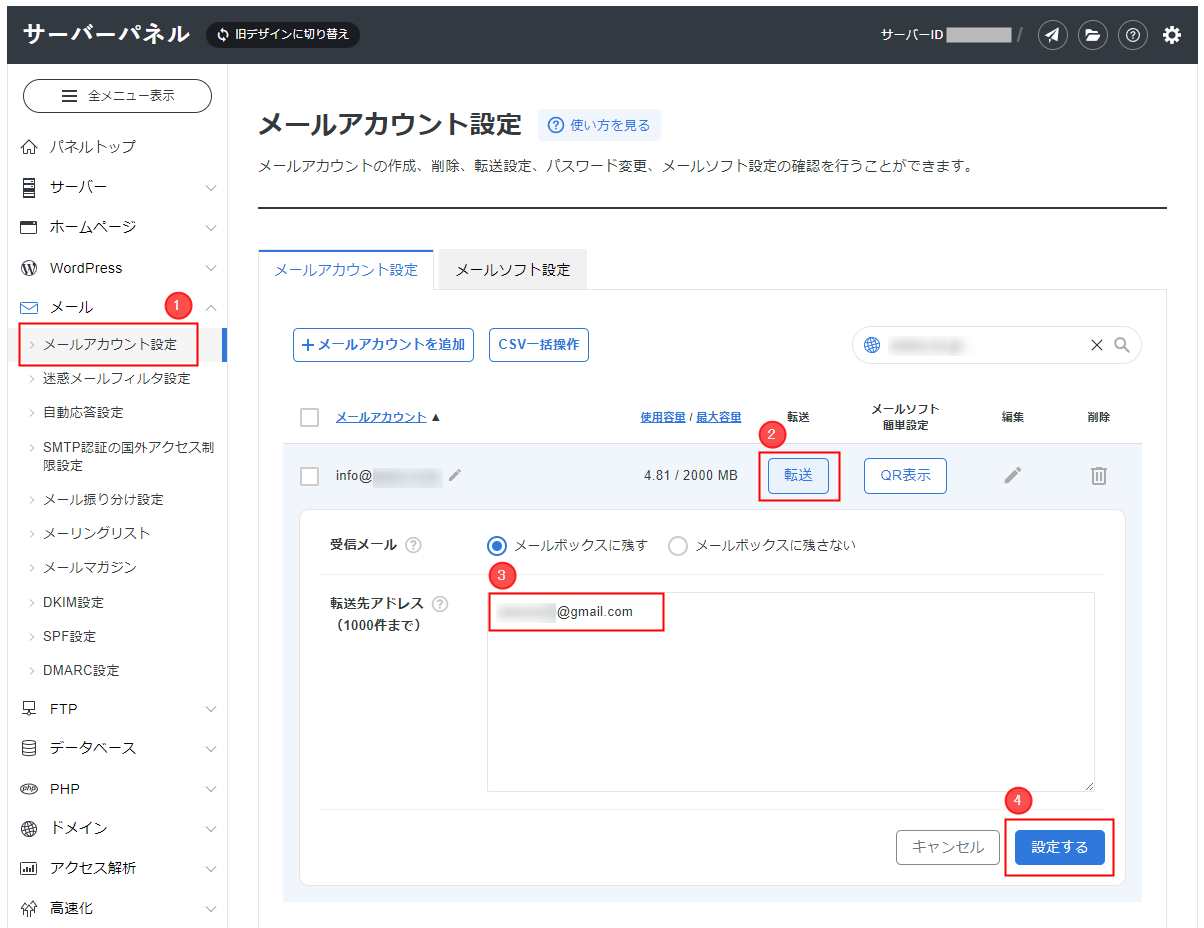The width and height of the screenshot is (1204, 928).
Task: Expand the ドメイン sidebar section
Action: pyautogui.click(x=117, y=828)
